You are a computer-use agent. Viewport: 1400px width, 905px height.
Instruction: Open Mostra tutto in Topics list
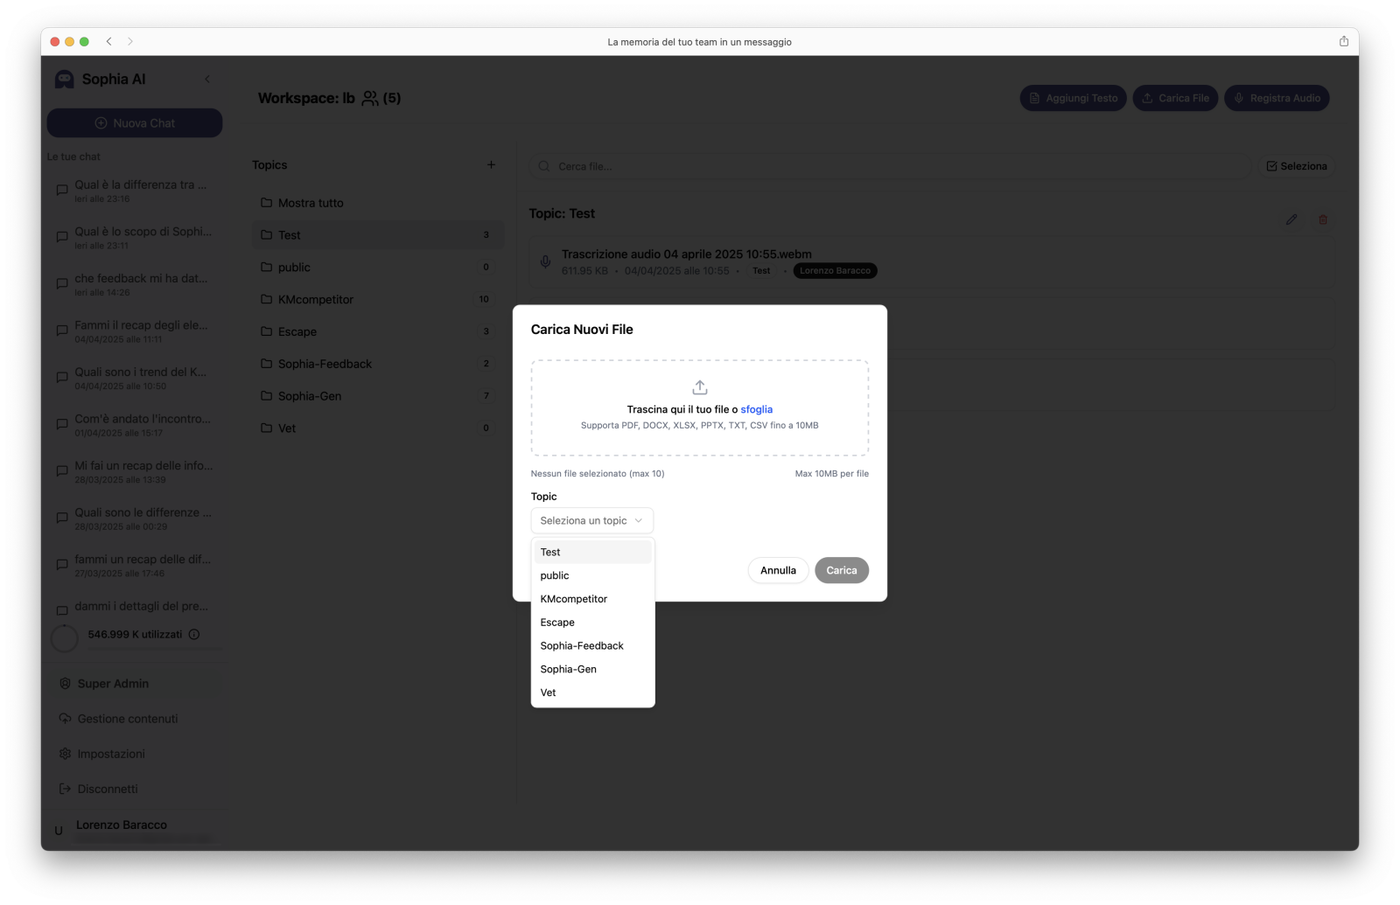click(x=378, y=203)
